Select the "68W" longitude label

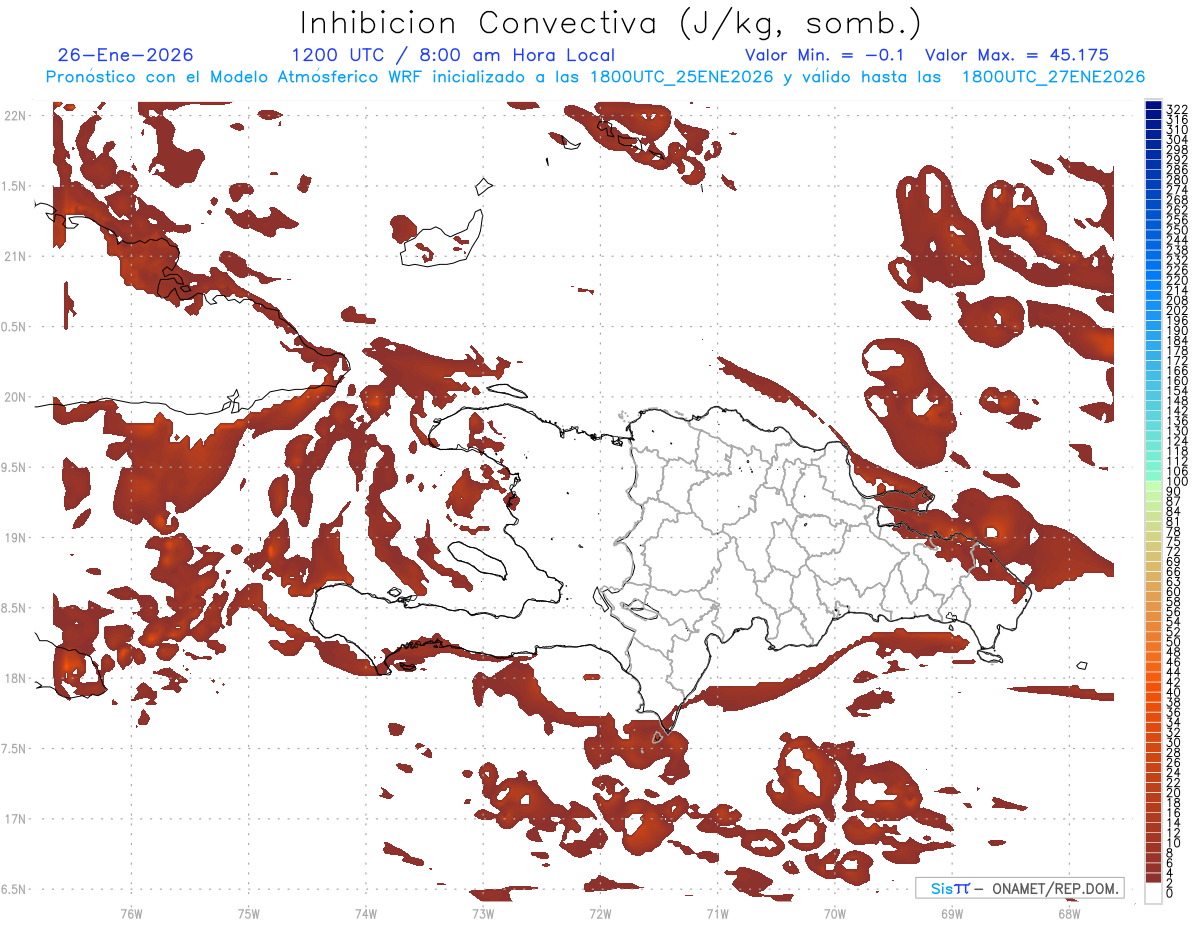[x=1069, y=913]
